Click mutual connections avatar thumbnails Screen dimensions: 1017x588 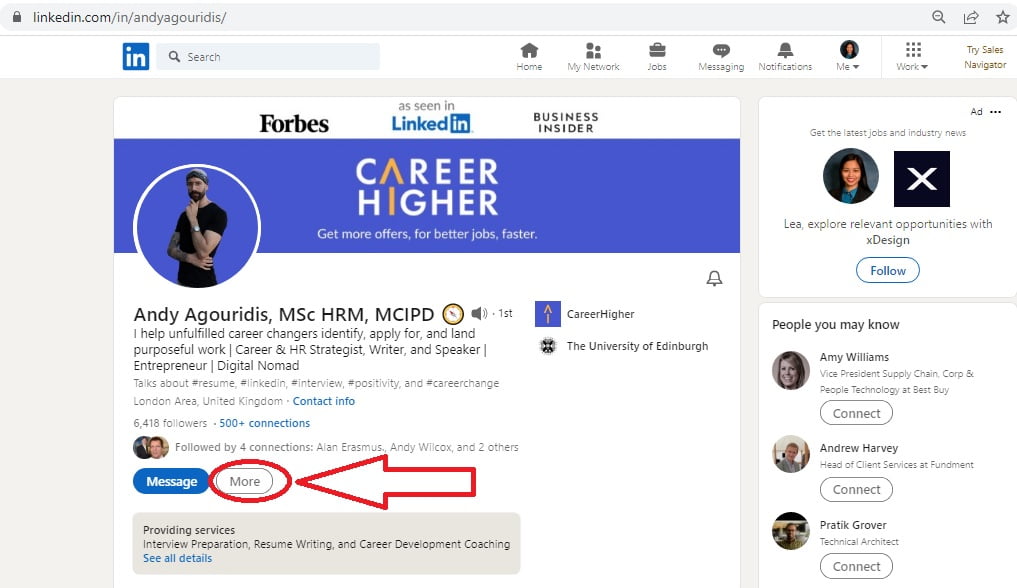point(150,447)
